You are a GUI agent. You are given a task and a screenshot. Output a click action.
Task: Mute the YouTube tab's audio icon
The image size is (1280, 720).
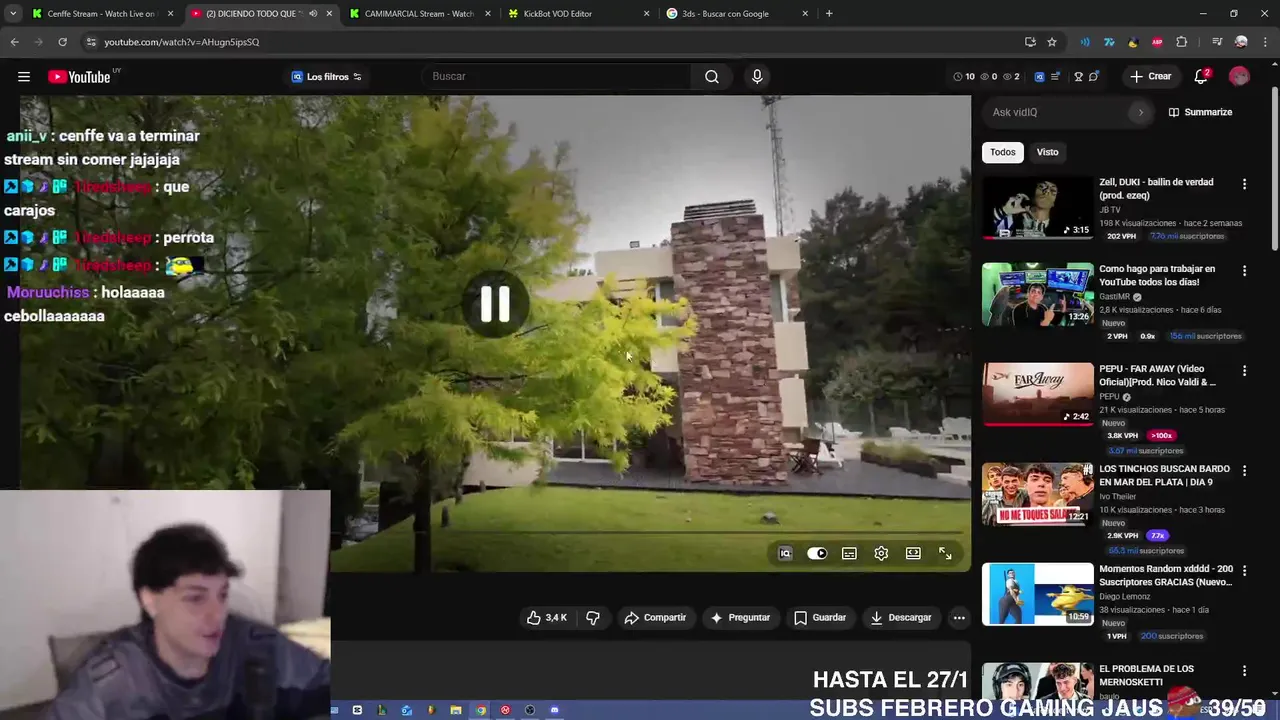313,14
